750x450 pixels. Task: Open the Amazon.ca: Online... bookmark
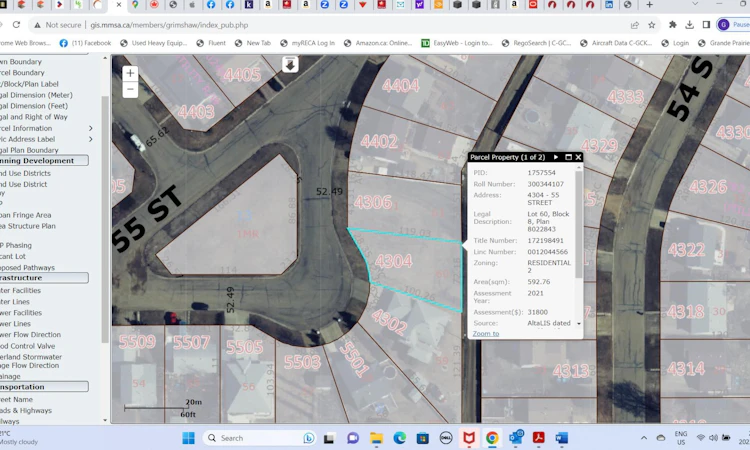click(378, 43)
